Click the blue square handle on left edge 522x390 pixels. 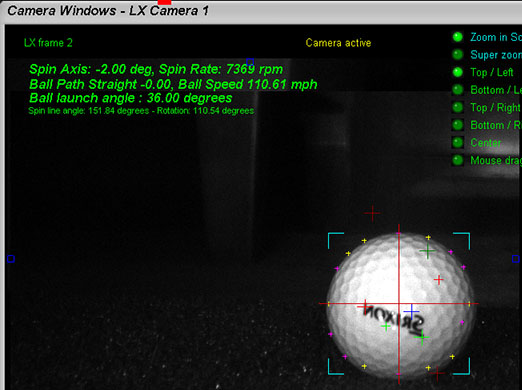coord(11,259)
